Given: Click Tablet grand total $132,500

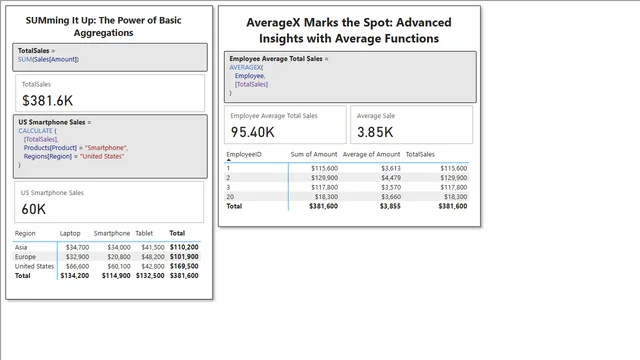Looking at the screenshot, I should coord(150,276).
